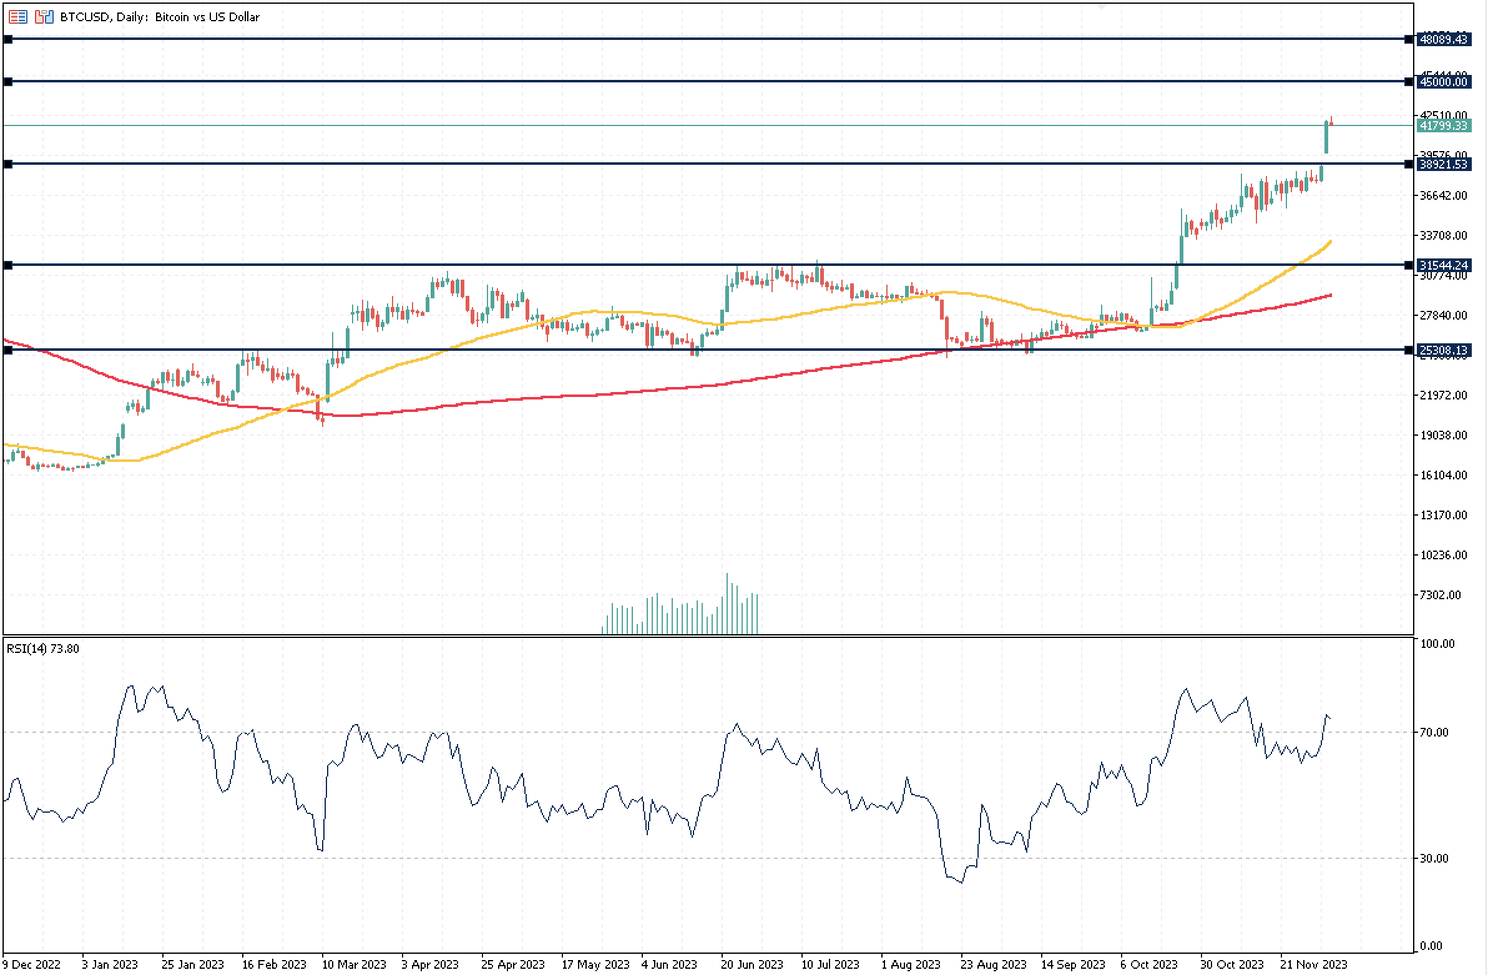This screenshot has width=1488, height=975.
Task: Click the 21 Nov 2023 date label
Action: [1313, 965]
